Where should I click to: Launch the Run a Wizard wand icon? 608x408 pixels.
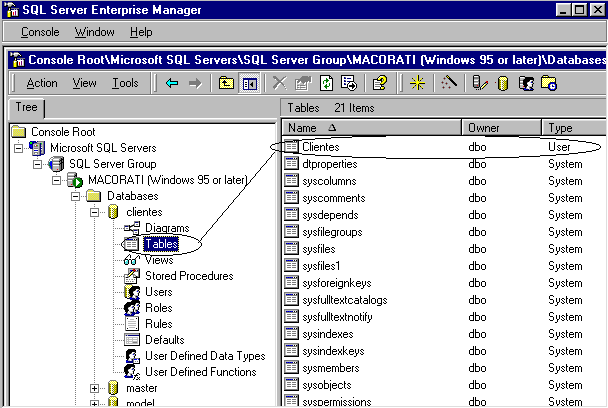click(x=449, y=83)
